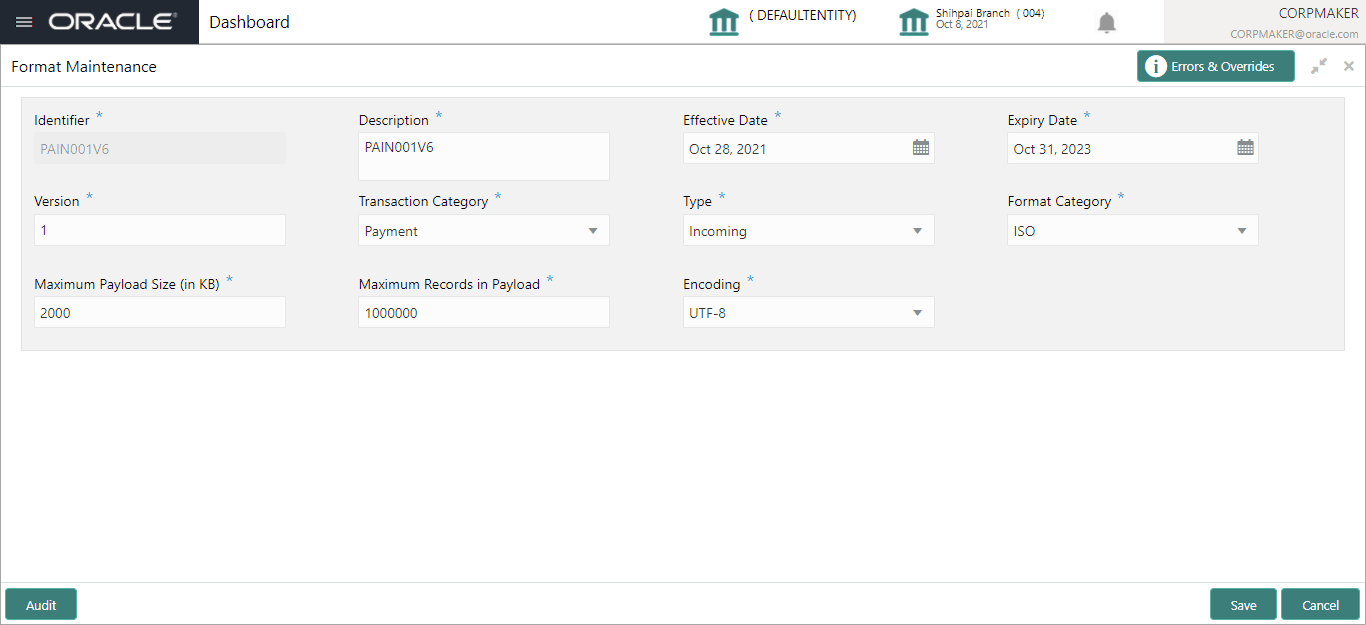
Task: Open the Audit details
Action: [x=41, y=605]
